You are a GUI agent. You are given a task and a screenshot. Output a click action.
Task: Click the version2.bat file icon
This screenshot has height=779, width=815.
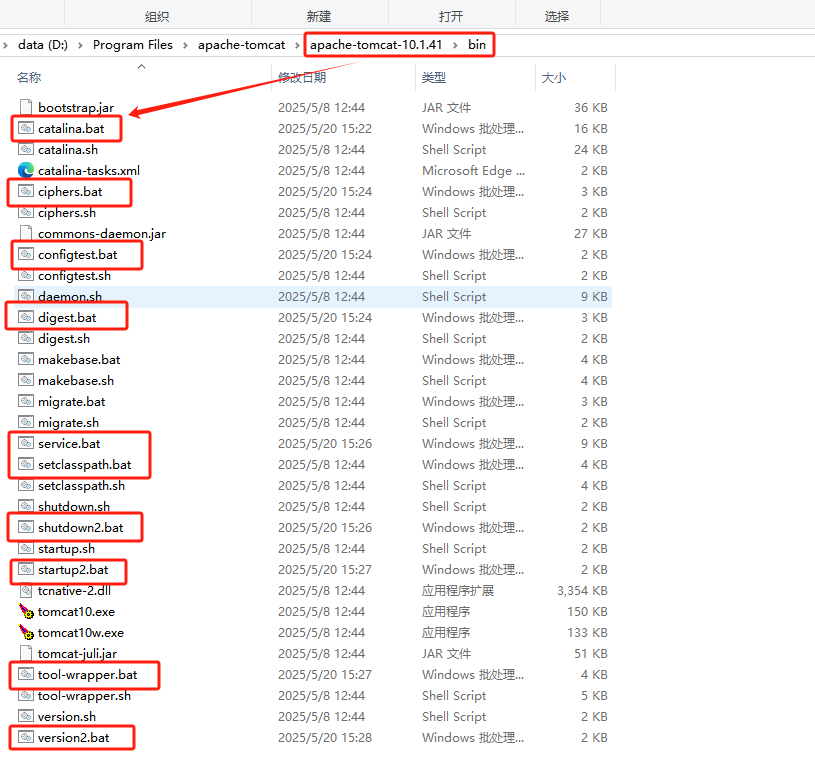26,737
